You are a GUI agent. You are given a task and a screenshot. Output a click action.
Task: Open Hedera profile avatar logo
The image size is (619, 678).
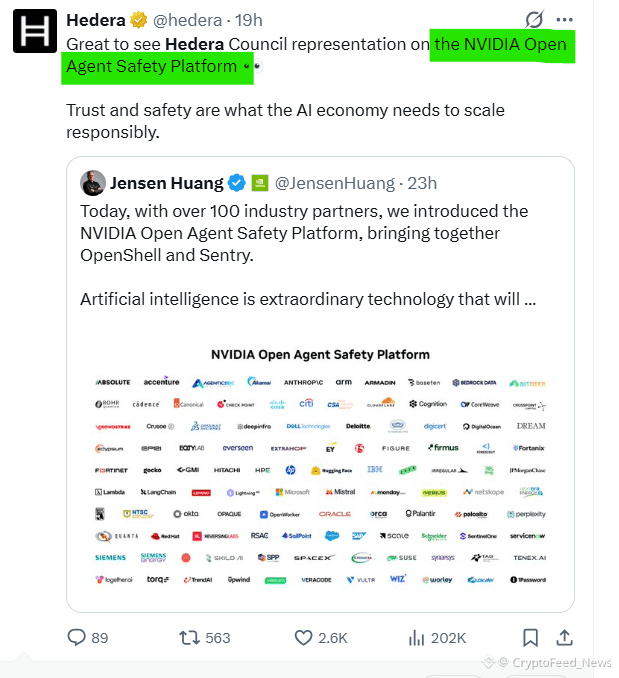[x=35, y=31]
